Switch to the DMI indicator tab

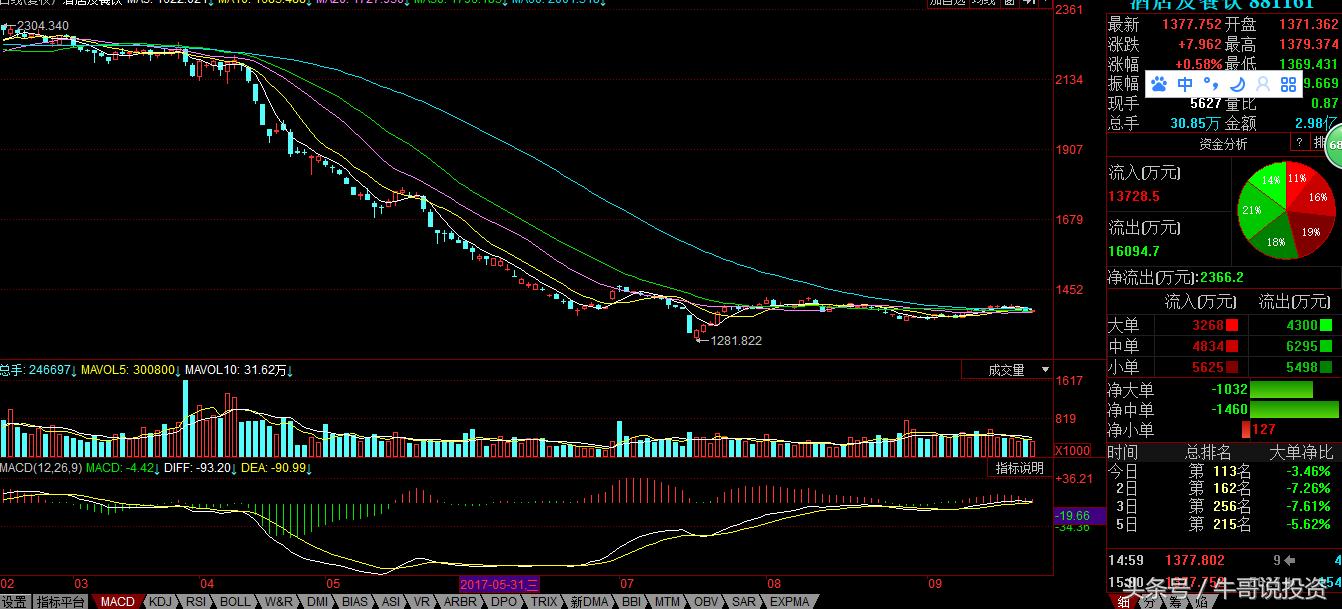[317, 601]
